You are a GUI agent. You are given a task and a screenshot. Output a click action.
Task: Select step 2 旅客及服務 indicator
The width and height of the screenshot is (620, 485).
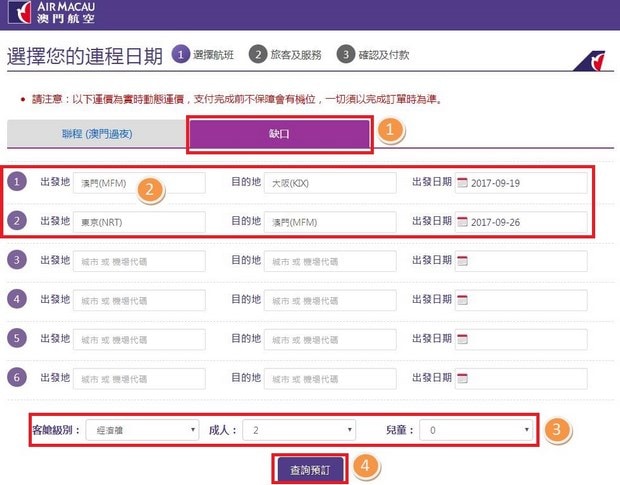285,55
